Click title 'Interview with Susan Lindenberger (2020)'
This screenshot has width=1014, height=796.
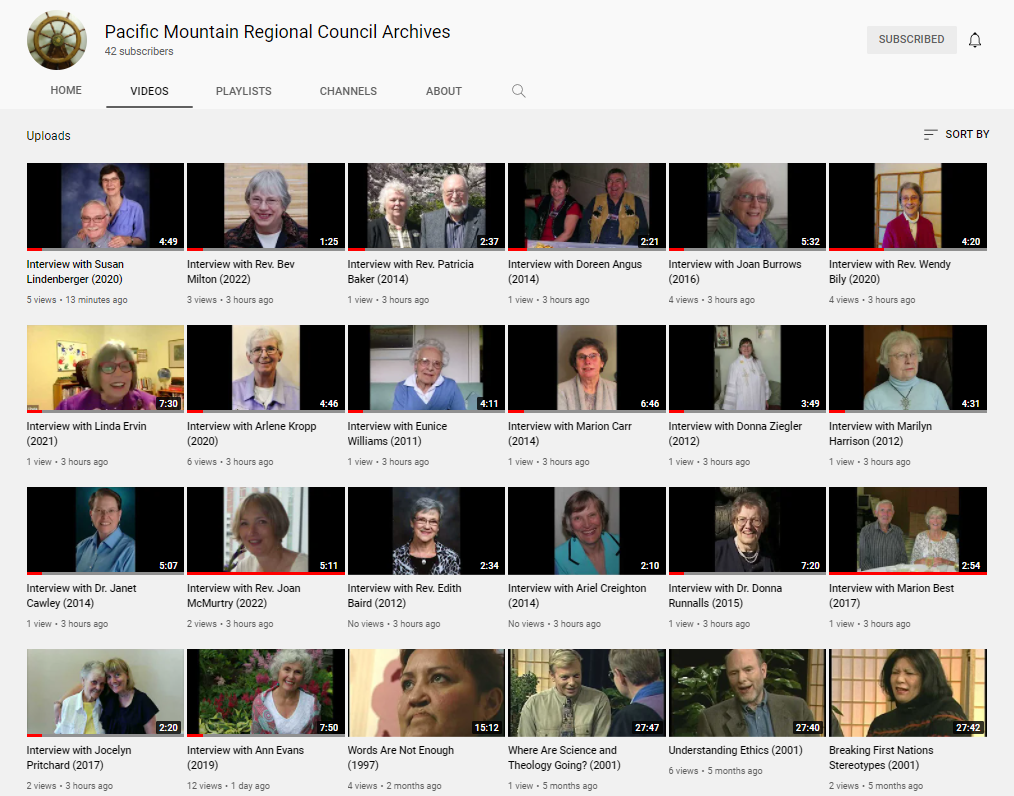[75, 272]
